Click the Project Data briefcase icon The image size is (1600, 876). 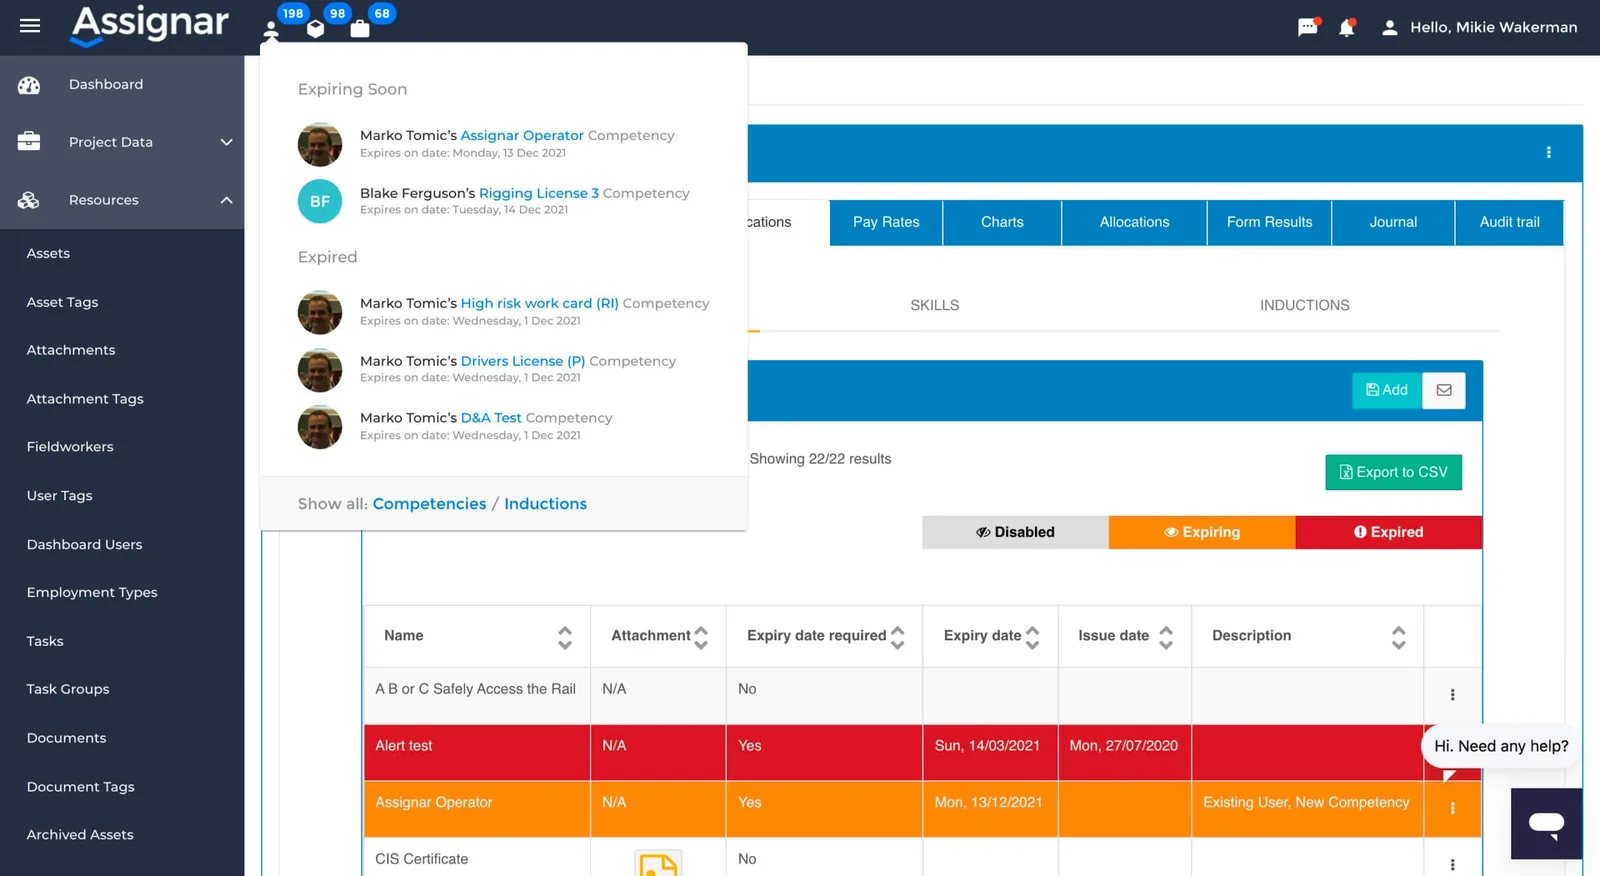[x=29, y=142]
